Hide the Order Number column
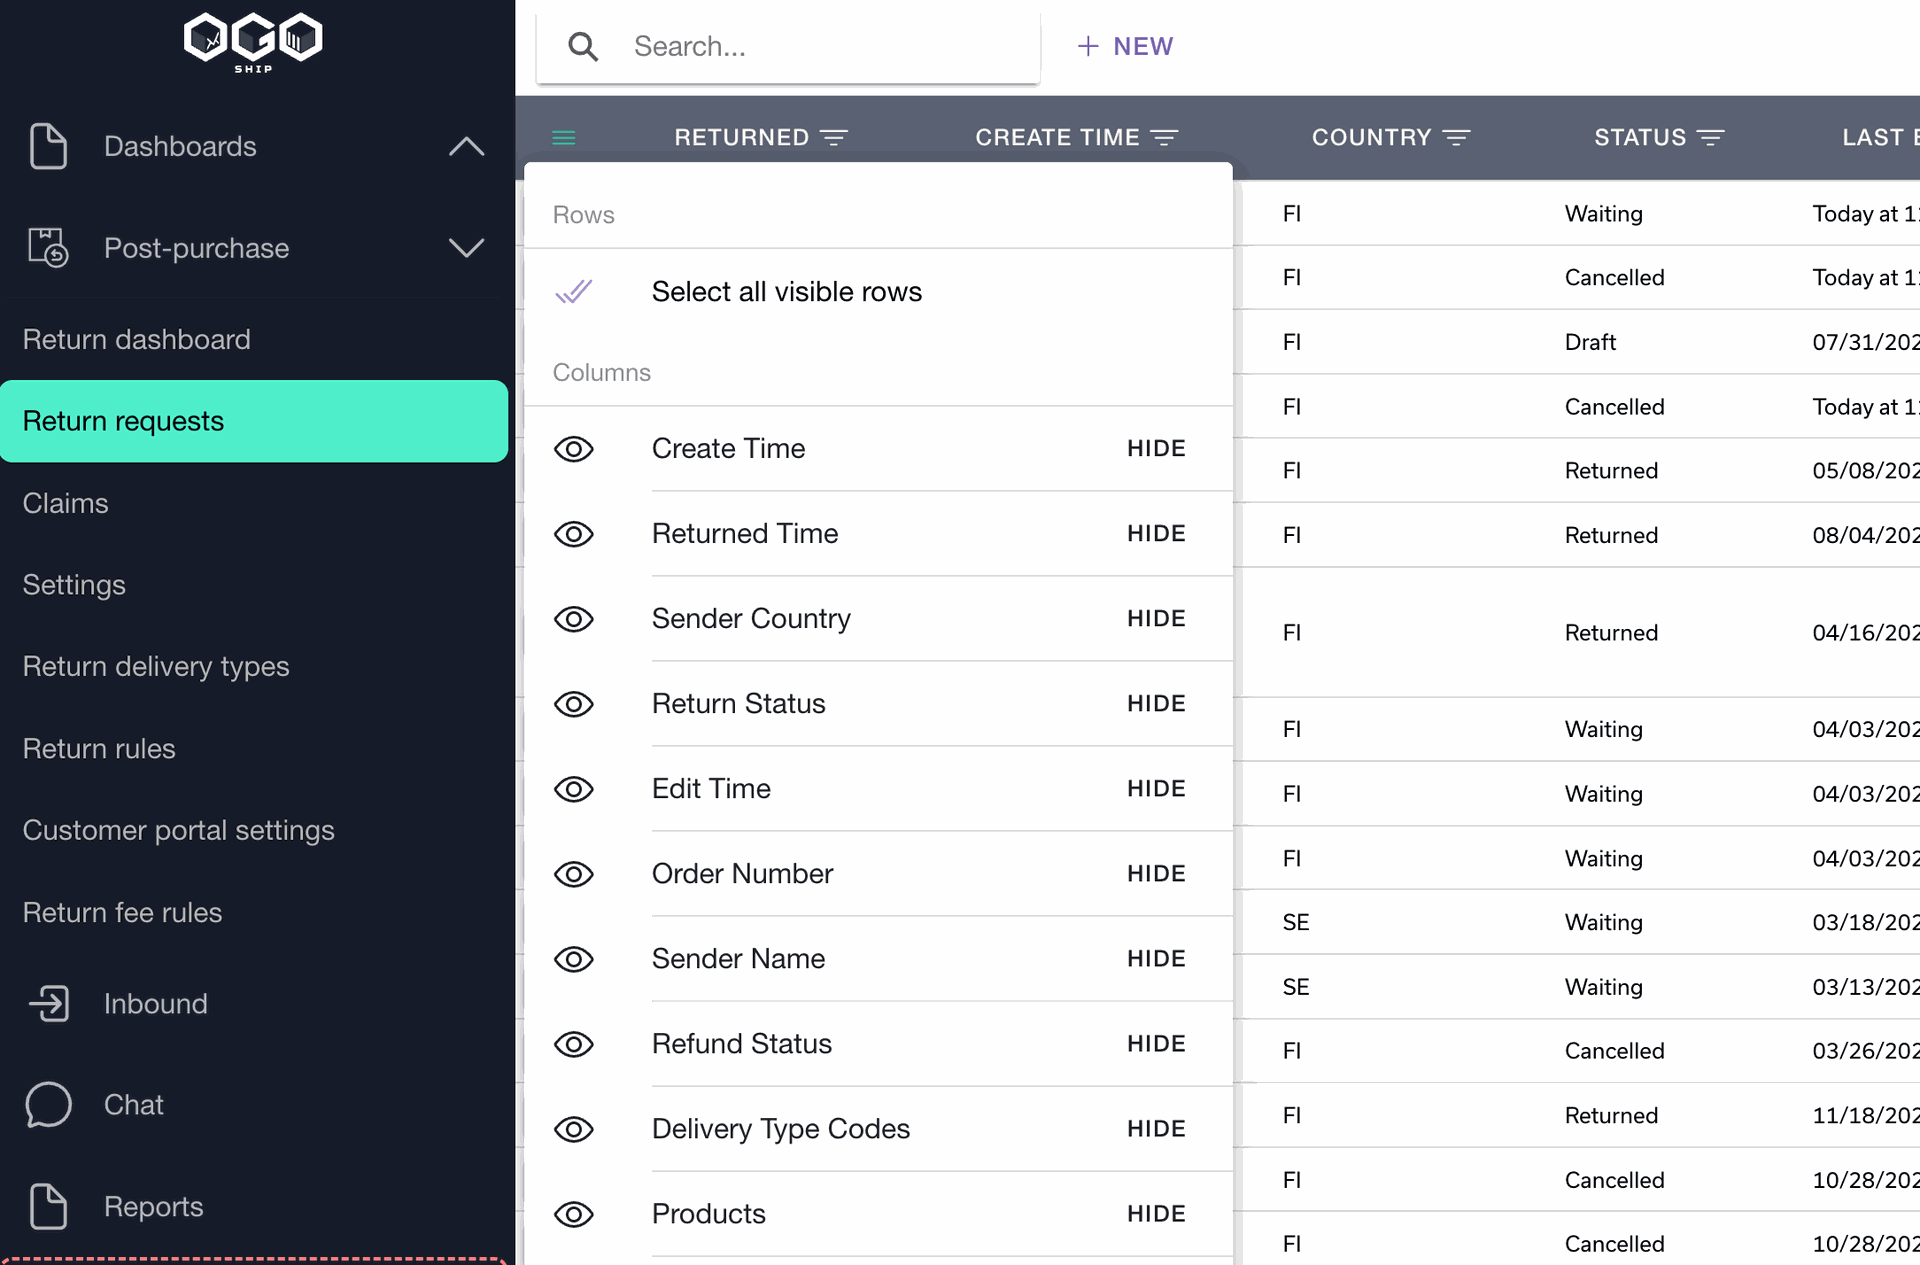The image size is (1920, 1265). click(x=1156, y=874)
